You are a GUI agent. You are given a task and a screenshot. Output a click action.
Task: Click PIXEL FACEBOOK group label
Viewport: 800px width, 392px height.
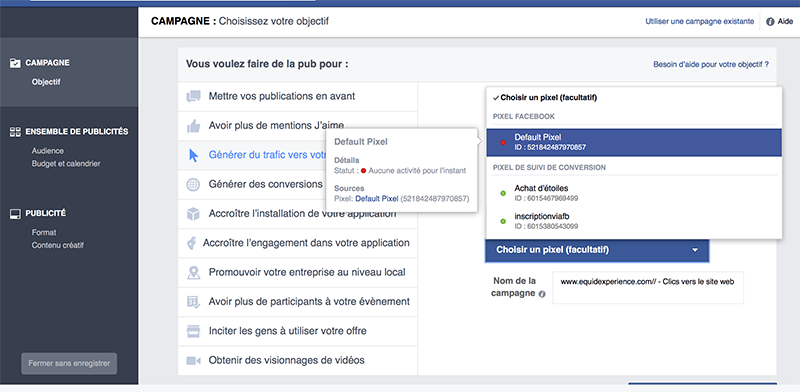coord(524,116)
